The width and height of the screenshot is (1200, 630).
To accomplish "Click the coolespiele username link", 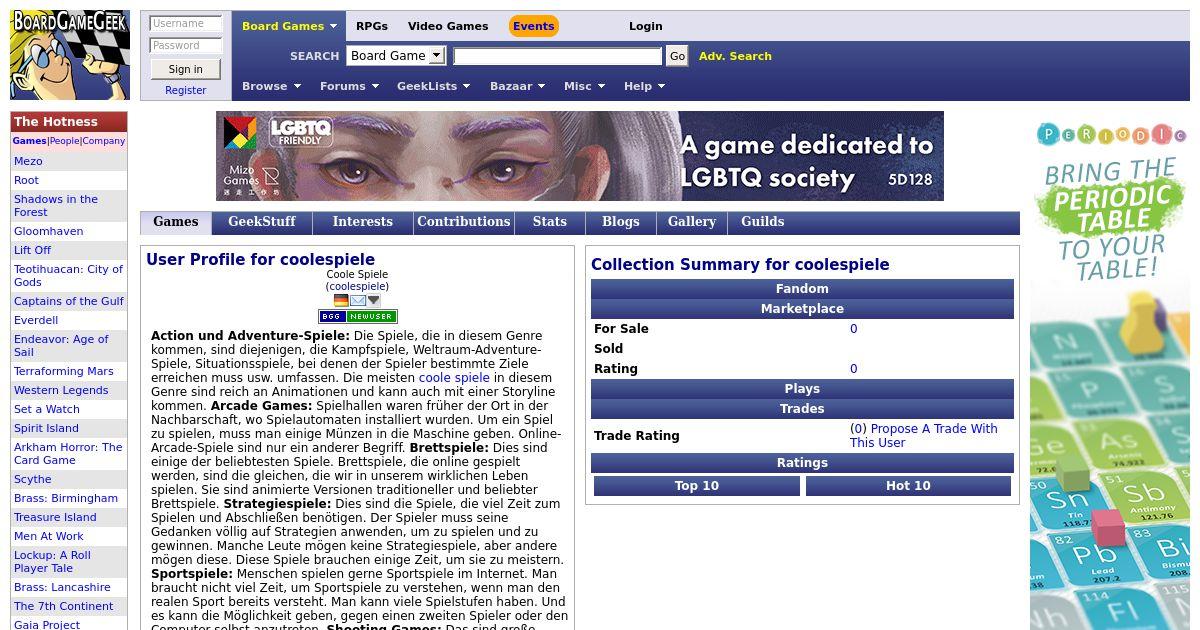I will pos(358,286).
